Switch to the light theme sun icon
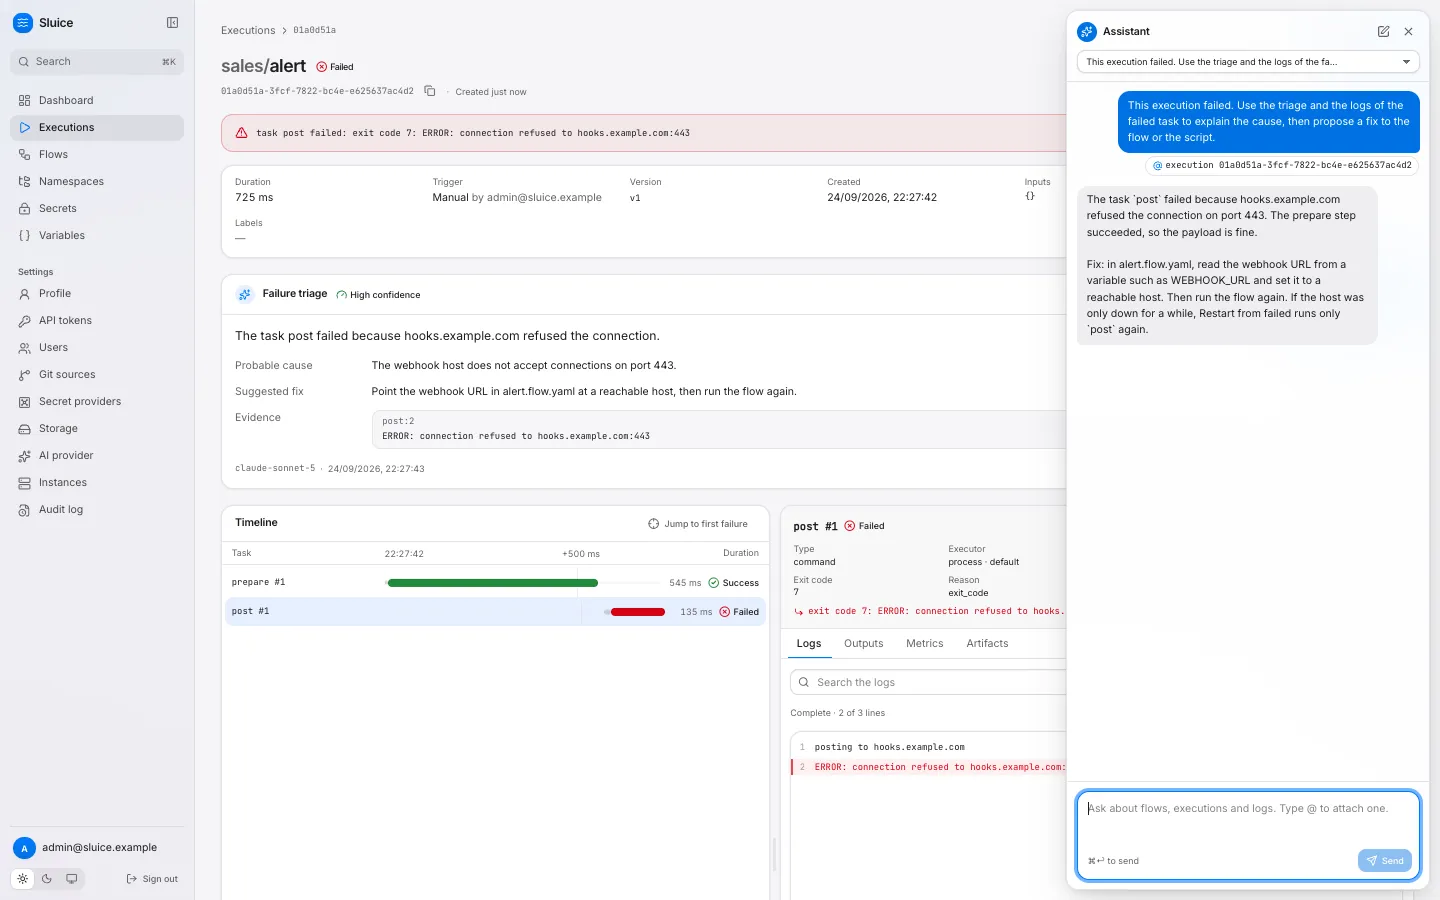Image resolution: width=1440 pixels, height=900 pixels. click(23, 879)
